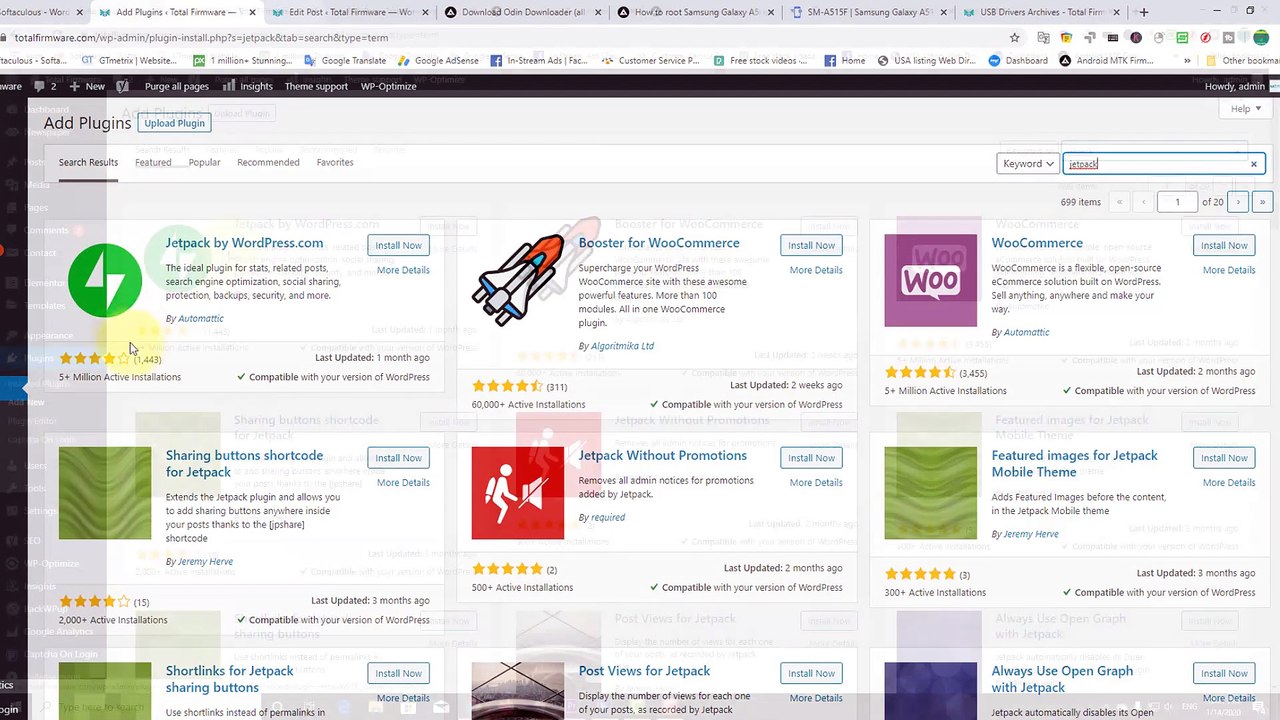The height and width of the screenshot is (720, 1280).
Task: Bookmark this page with the star icon
Action: point(1014,38)
